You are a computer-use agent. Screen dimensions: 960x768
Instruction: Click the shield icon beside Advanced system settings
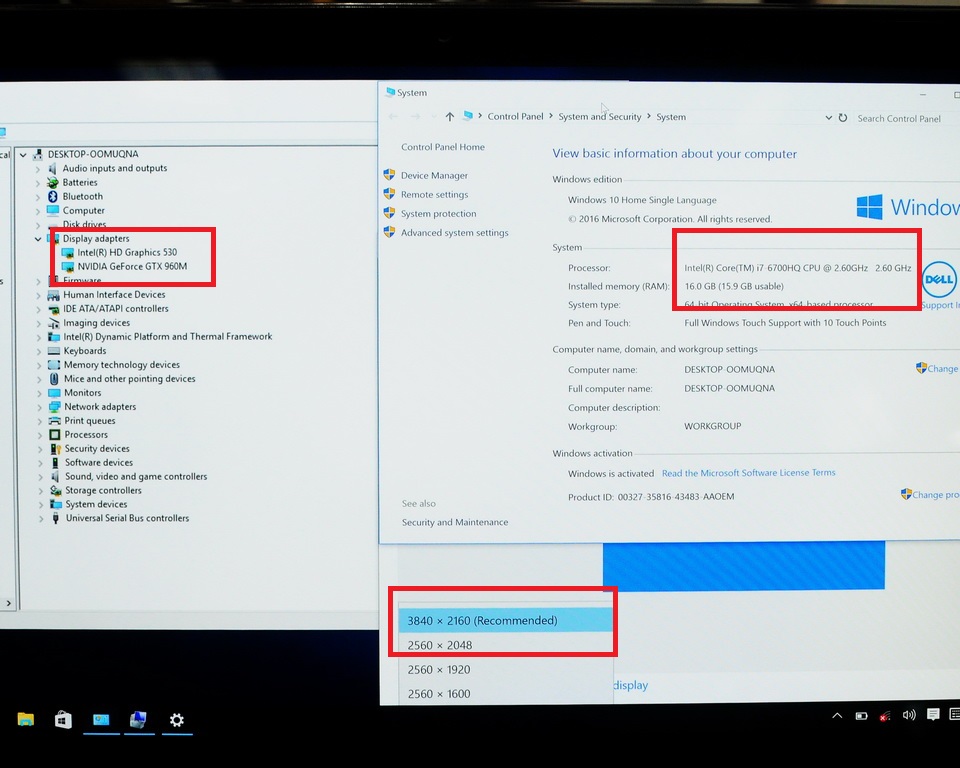pyautogui.click(x=389, y=232)
